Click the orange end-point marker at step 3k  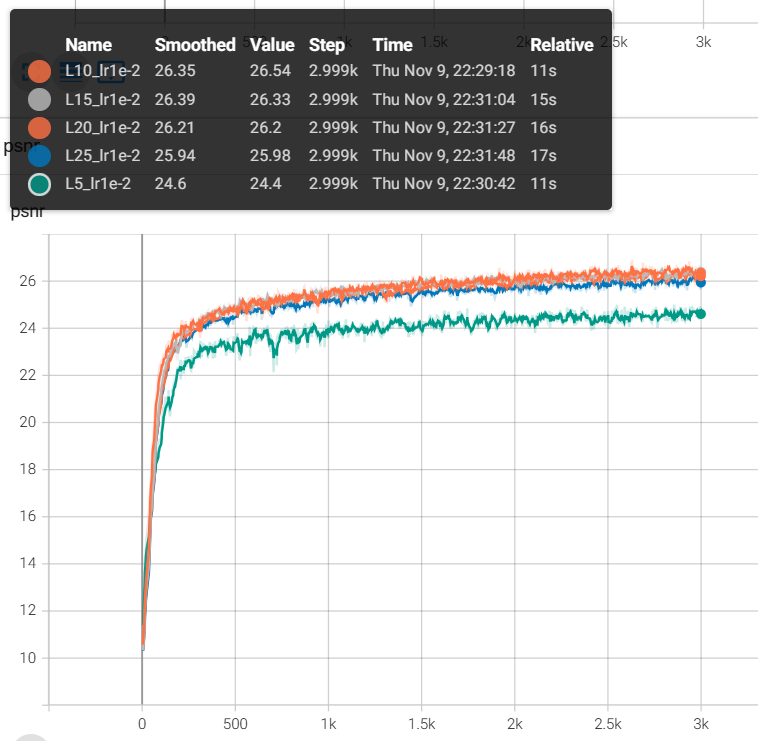coord(701,273)
